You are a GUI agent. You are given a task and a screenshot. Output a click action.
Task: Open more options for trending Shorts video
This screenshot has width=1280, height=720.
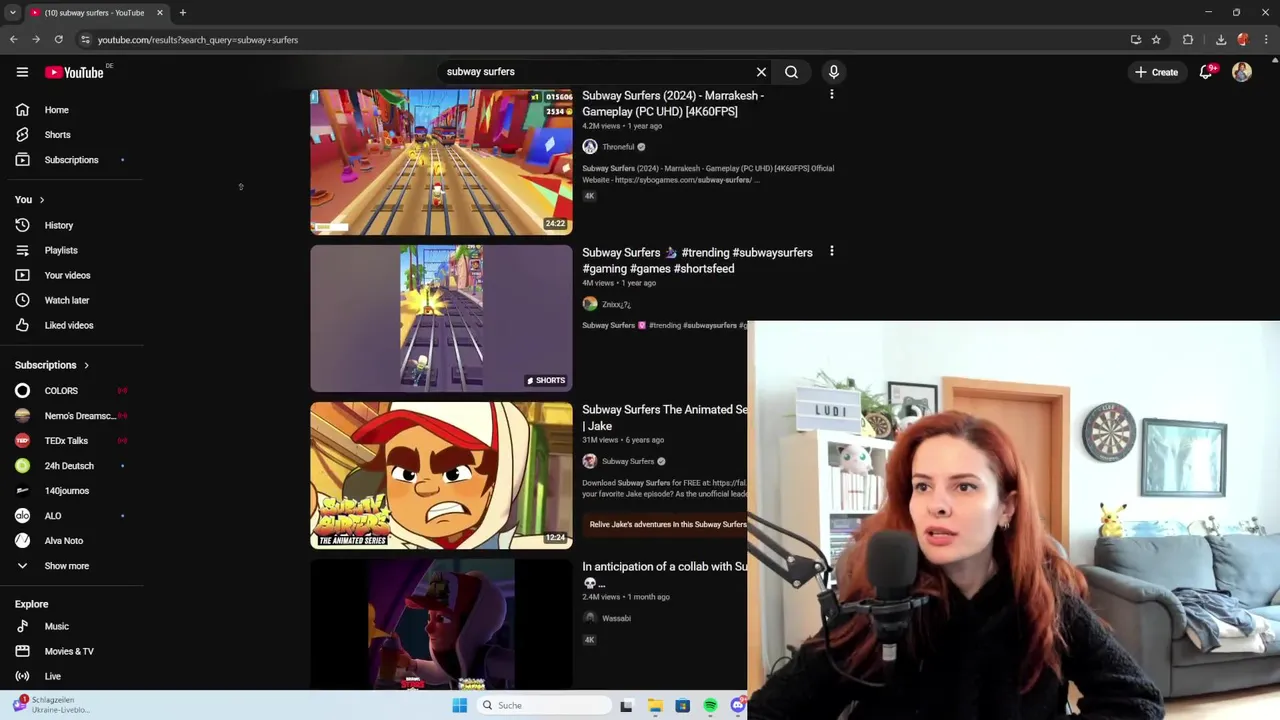click(832, 252)
